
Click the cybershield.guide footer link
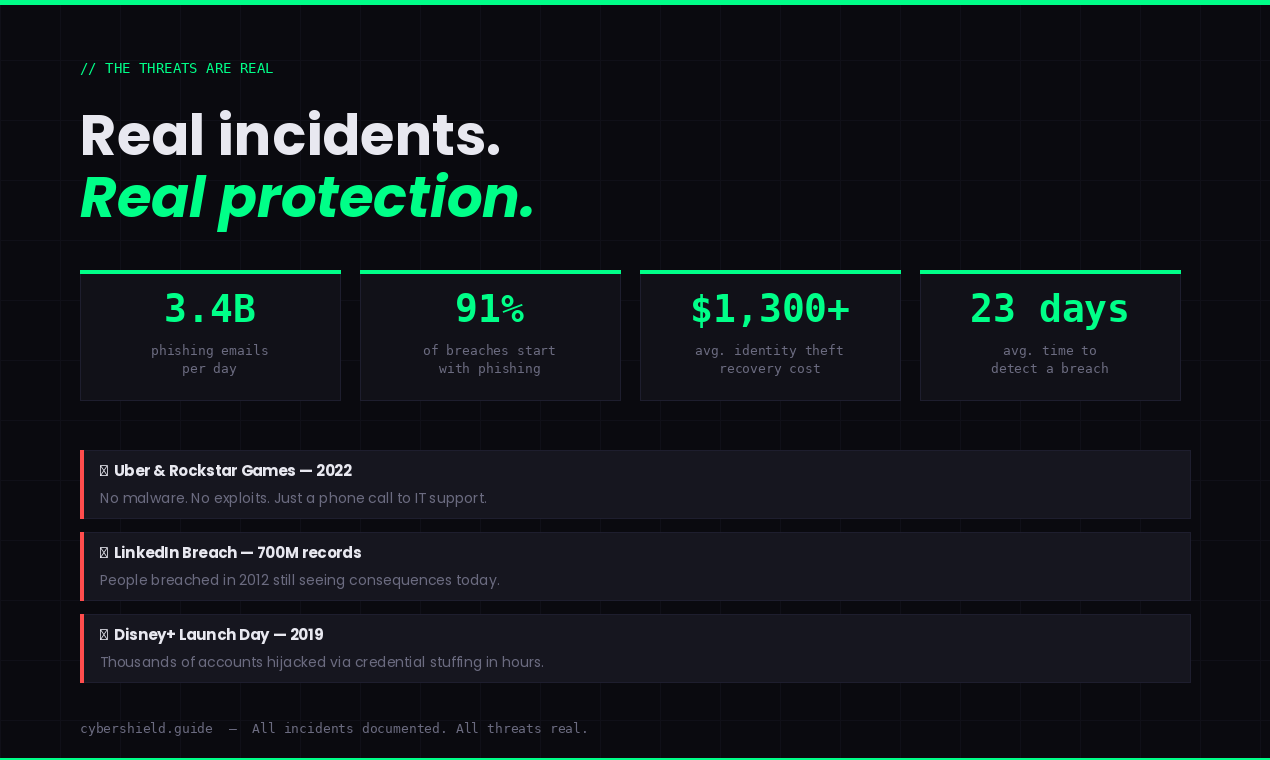[x=146, y=728]
